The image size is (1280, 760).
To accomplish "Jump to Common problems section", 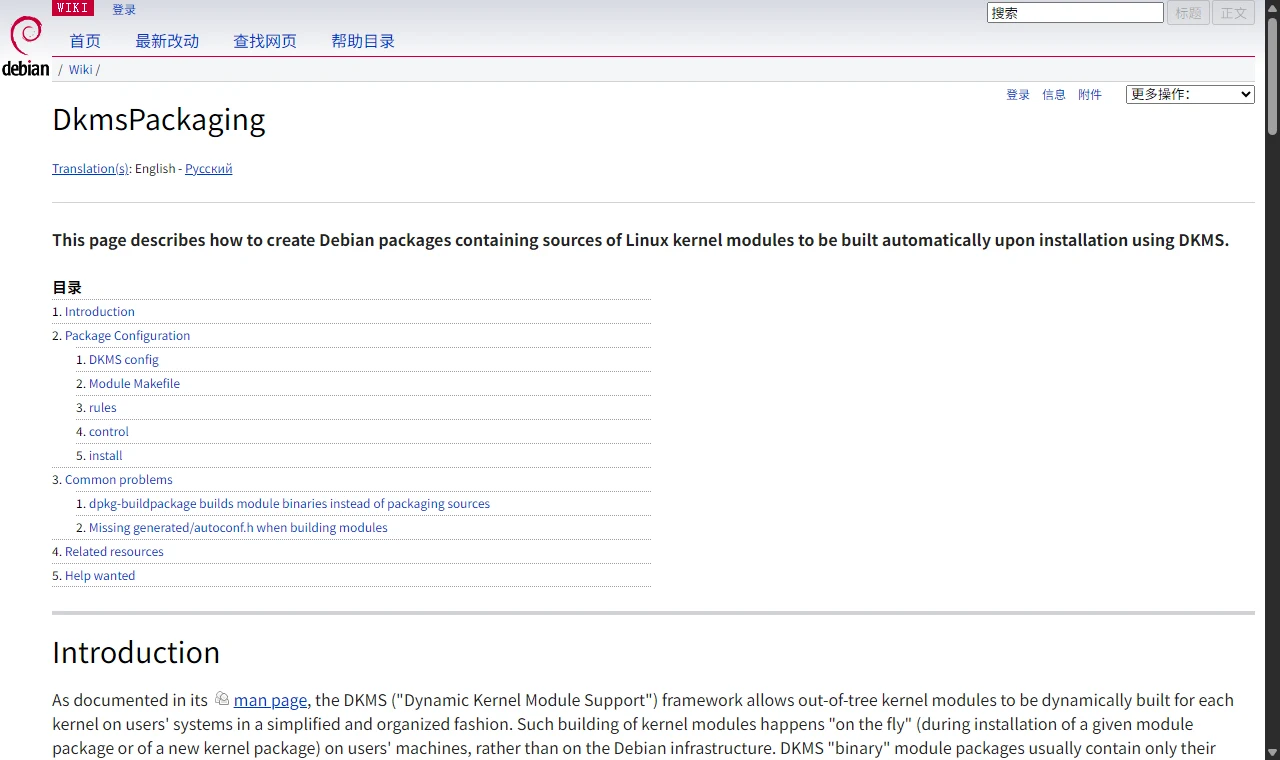I will (119, 480).
